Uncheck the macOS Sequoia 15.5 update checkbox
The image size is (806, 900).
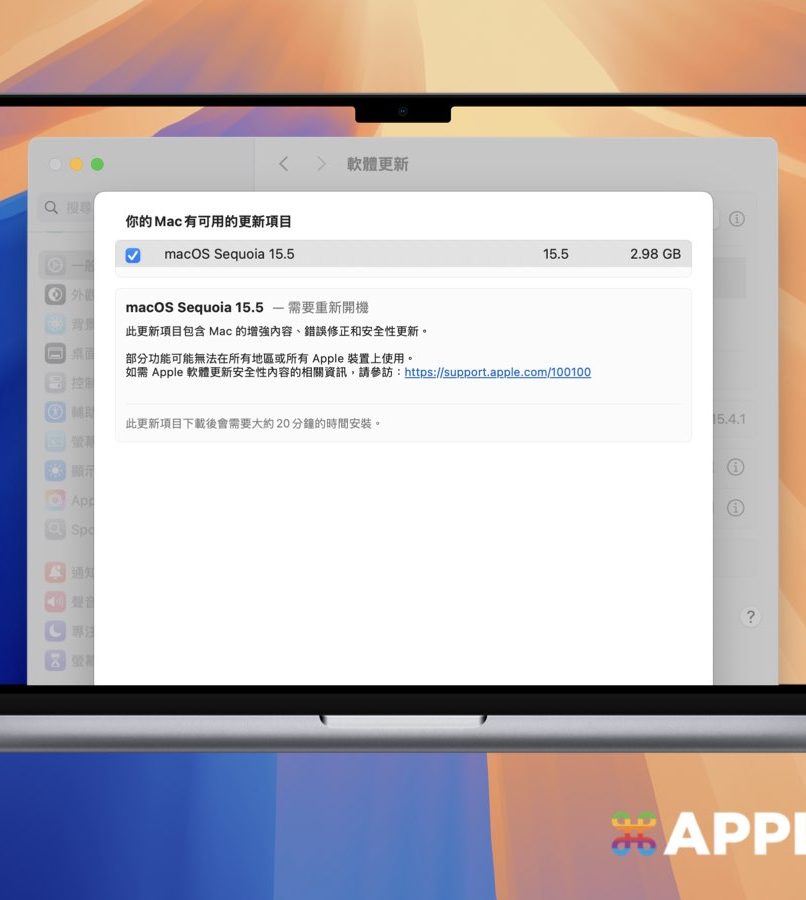(x=133, y=255)
